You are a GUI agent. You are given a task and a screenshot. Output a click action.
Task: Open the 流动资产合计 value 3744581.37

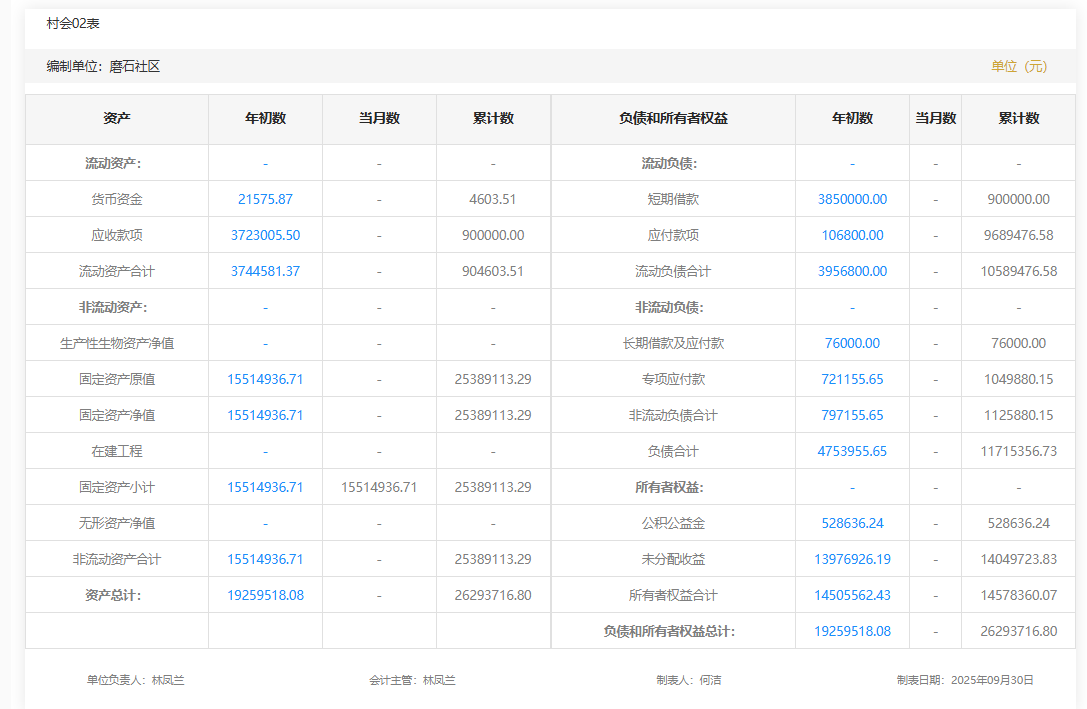tap(265, 271)
